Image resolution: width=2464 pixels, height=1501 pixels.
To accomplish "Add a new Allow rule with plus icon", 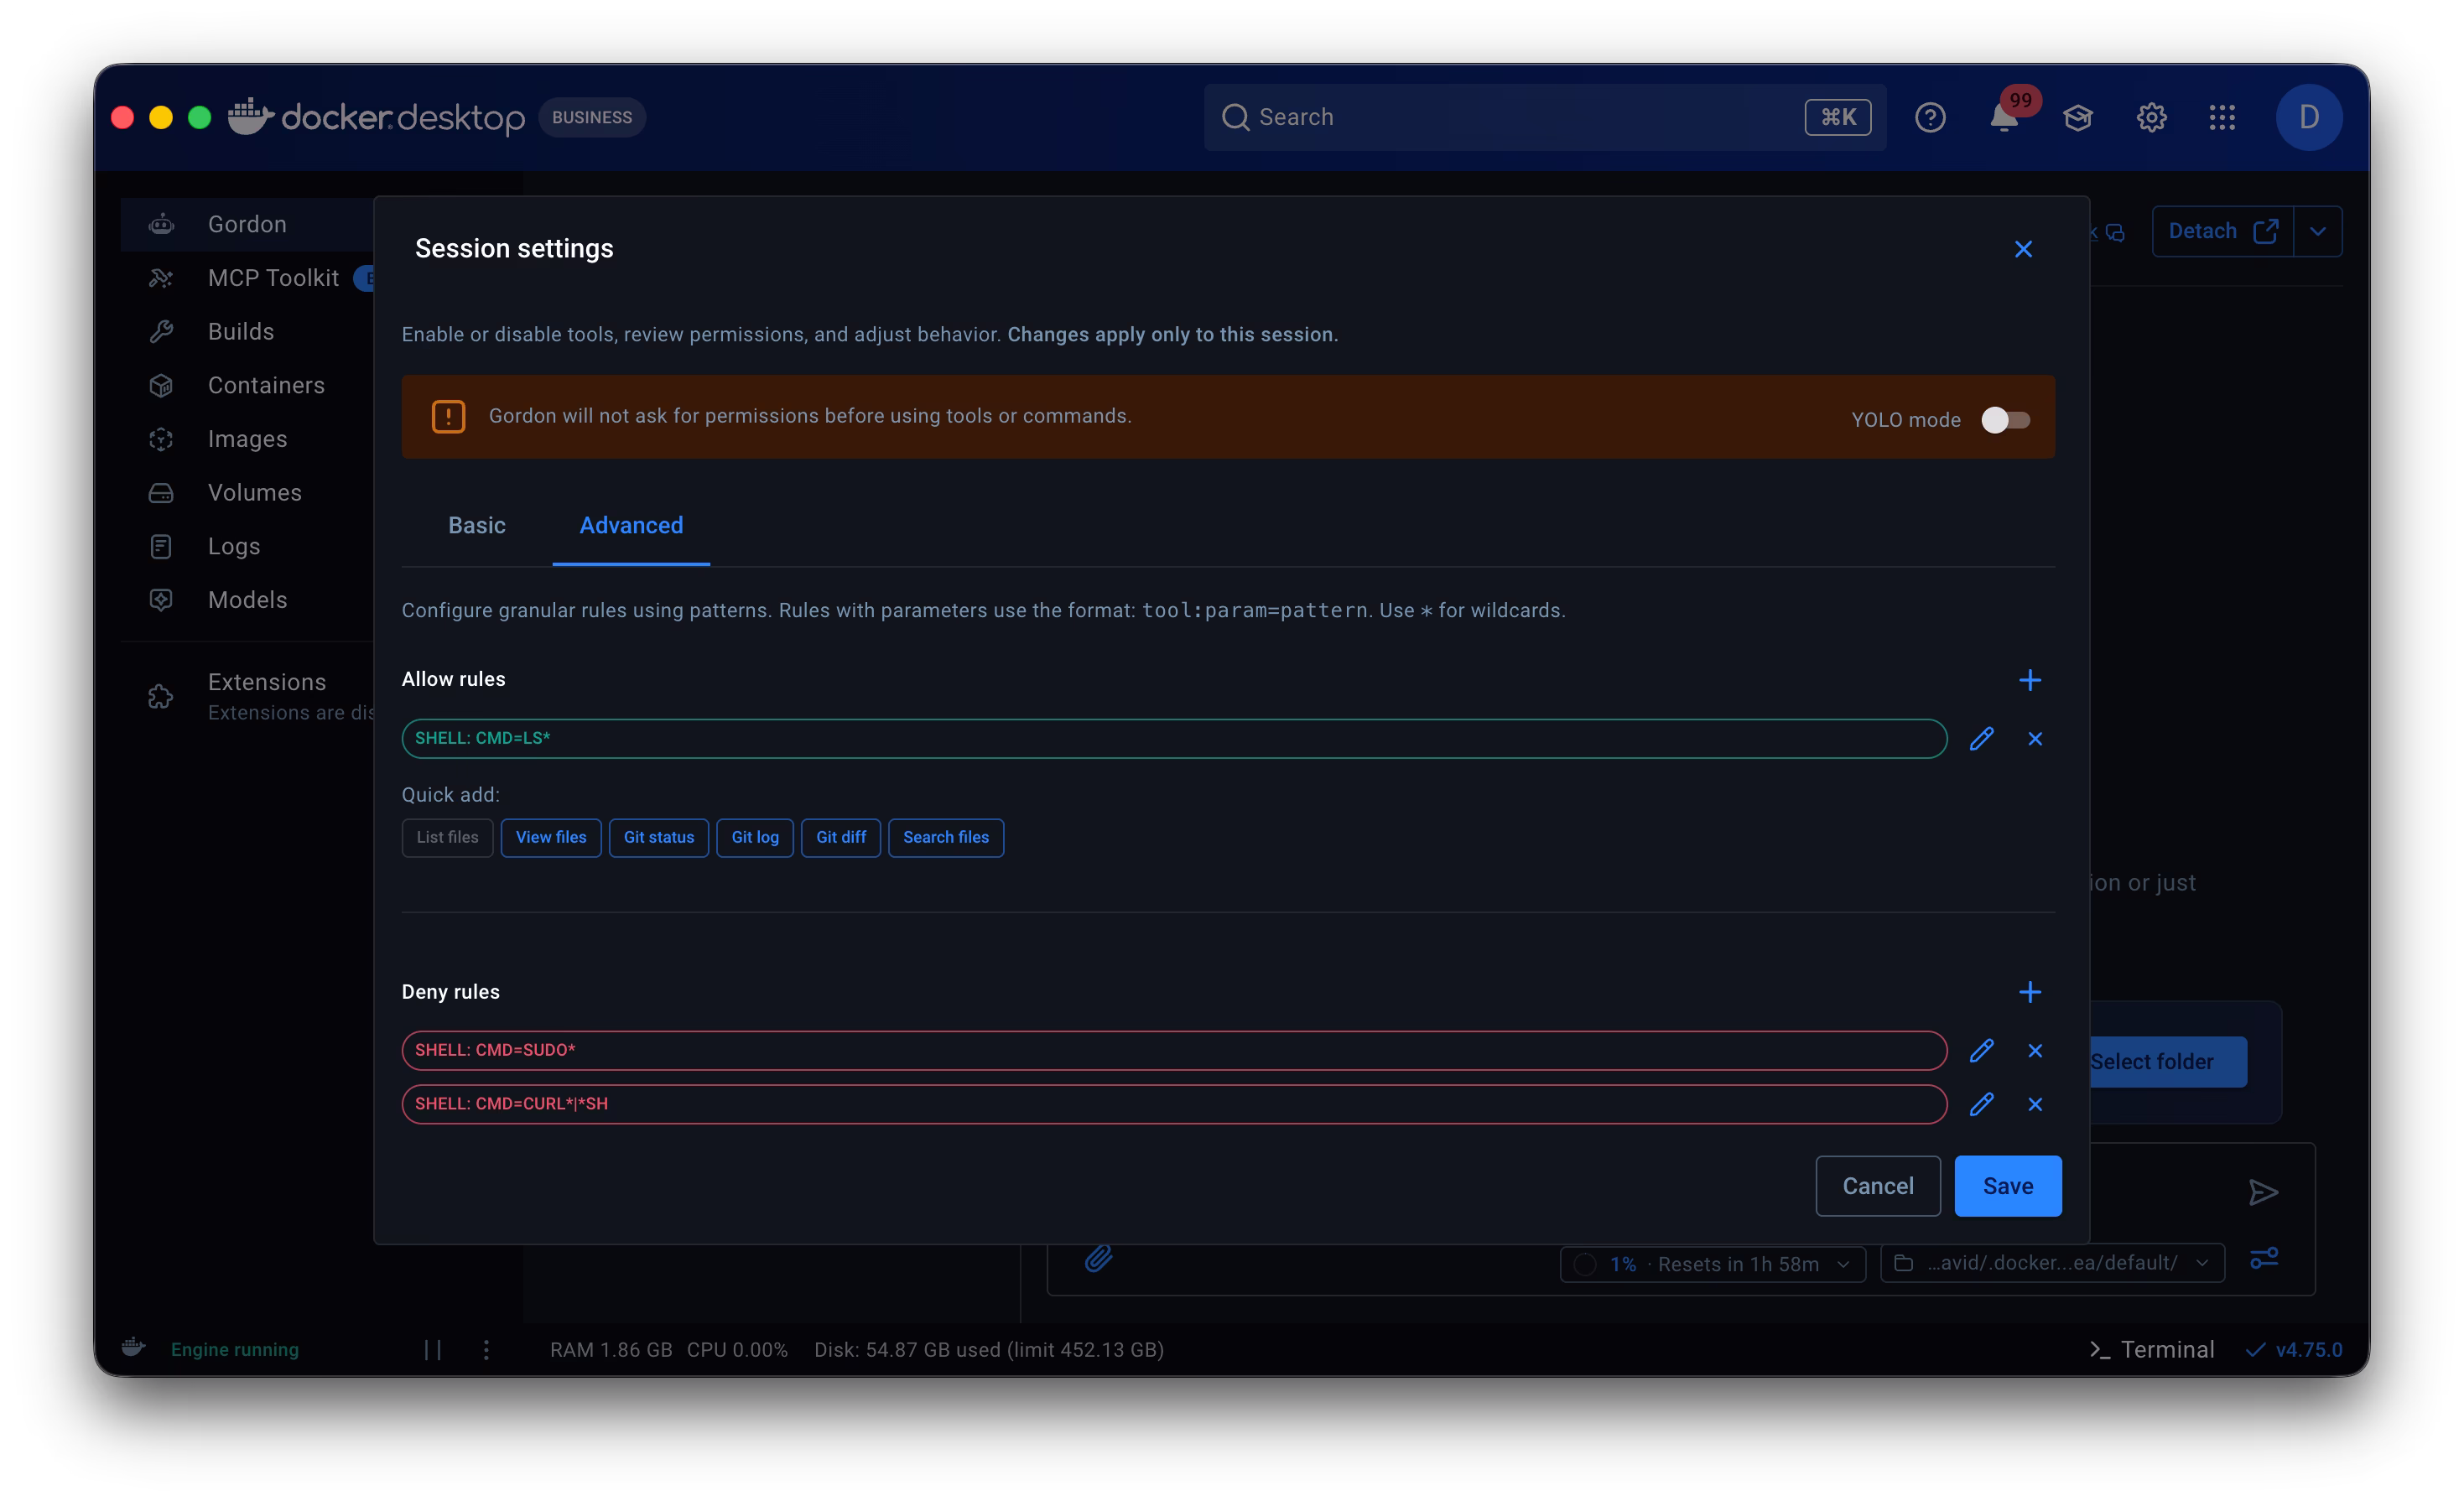I will [x=2029, y=680].
